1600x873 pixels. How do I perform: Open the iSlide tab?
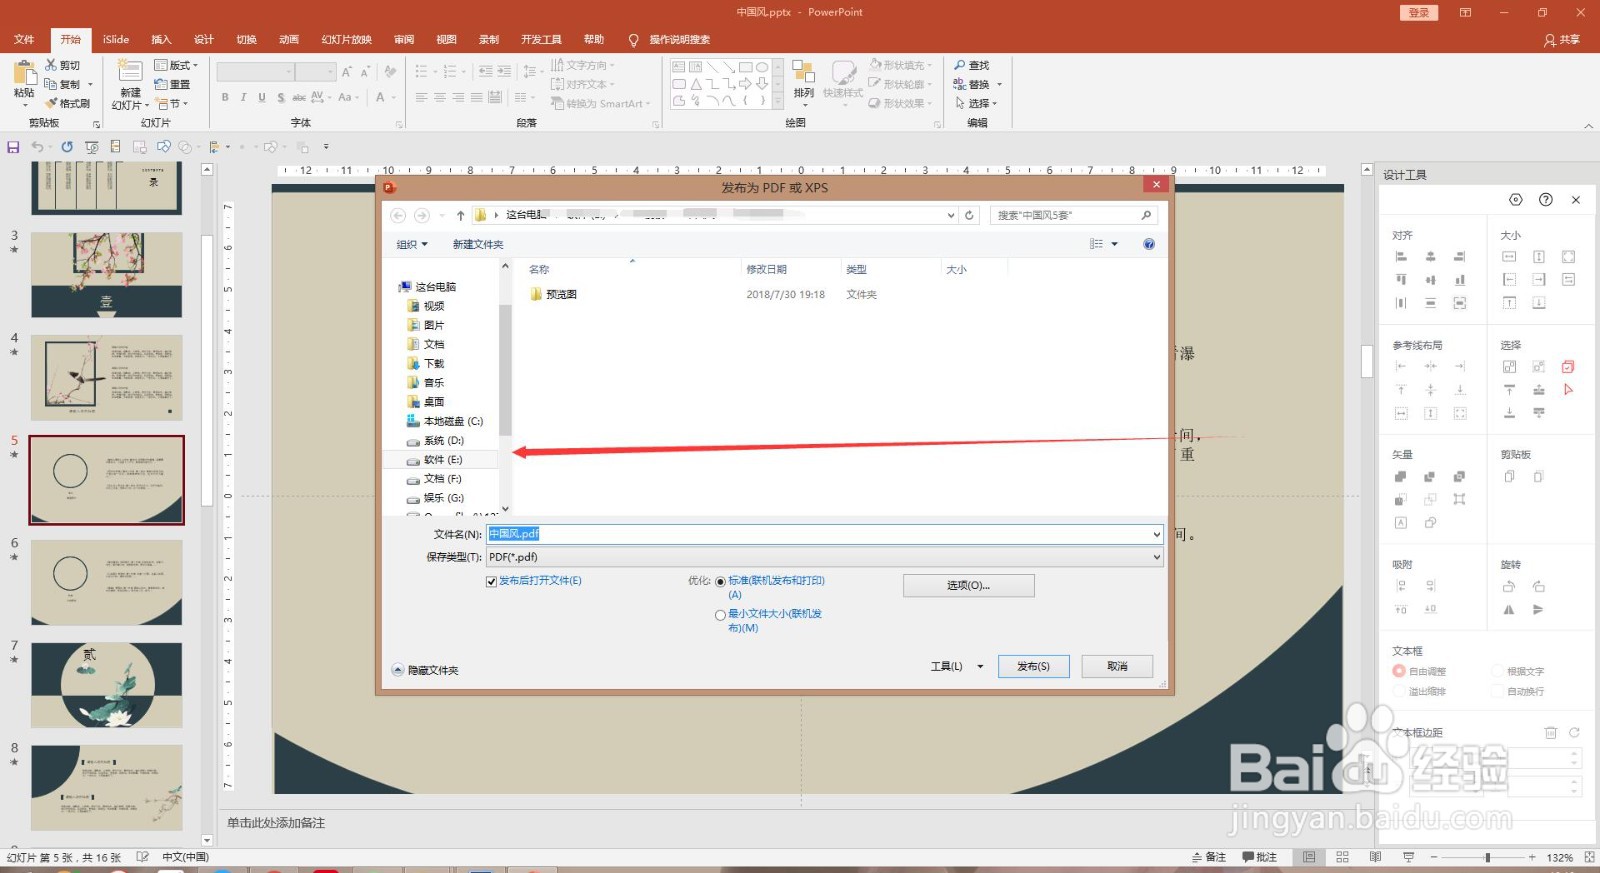116,39
